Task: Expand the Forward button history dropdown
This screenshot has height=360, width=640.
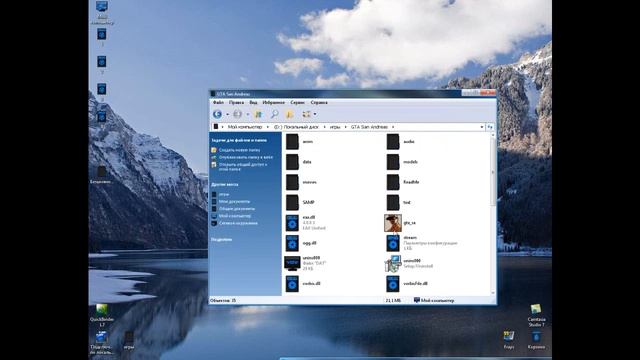Action: pyautogui.click(x=247, y=114)
